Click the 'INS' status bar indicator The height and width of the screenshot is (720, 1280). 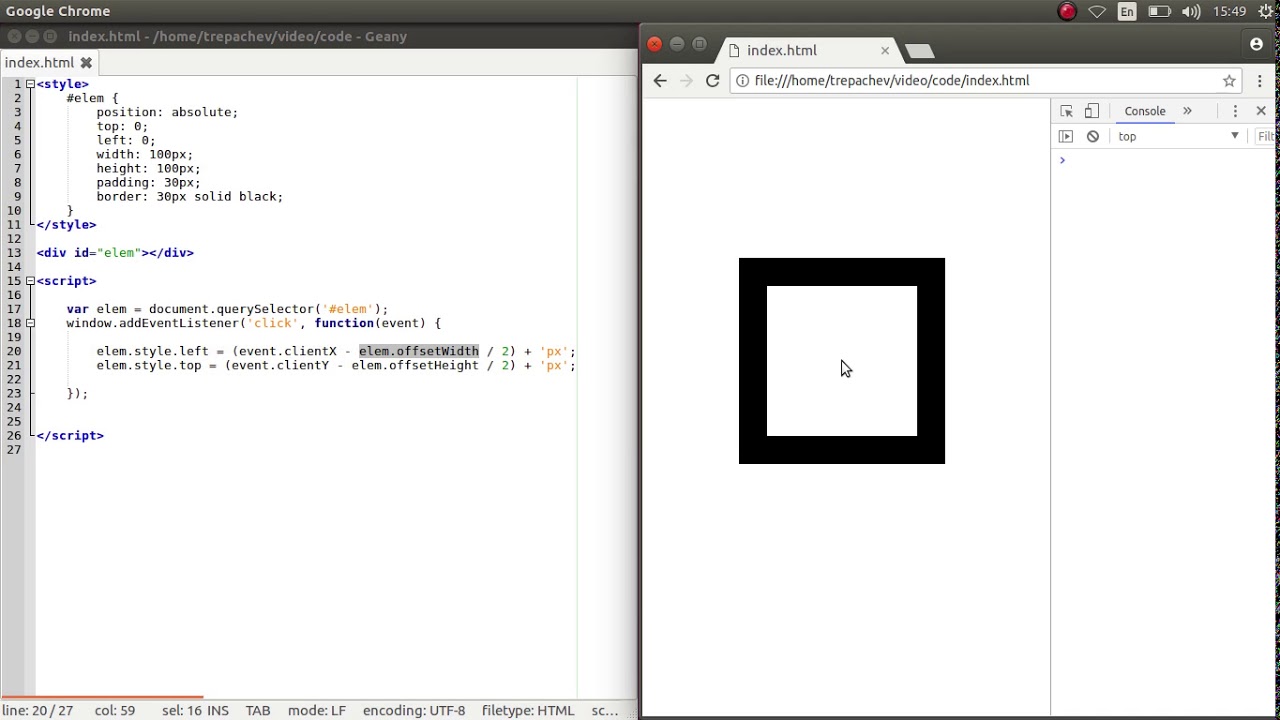[218, 711]
